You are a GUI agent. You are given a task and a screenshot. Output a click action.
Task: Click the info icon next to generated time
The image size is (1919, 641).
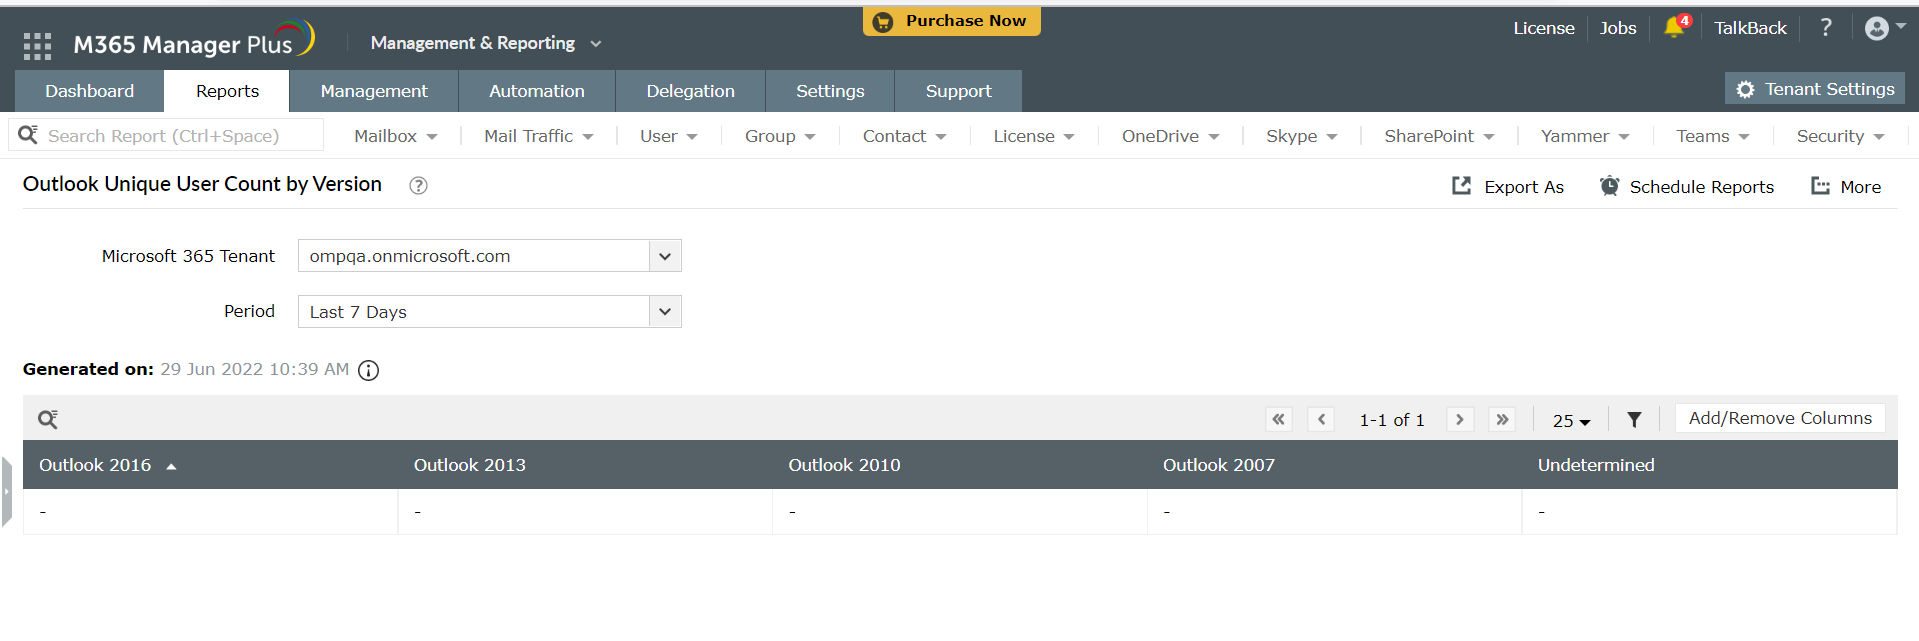(369, 370)
